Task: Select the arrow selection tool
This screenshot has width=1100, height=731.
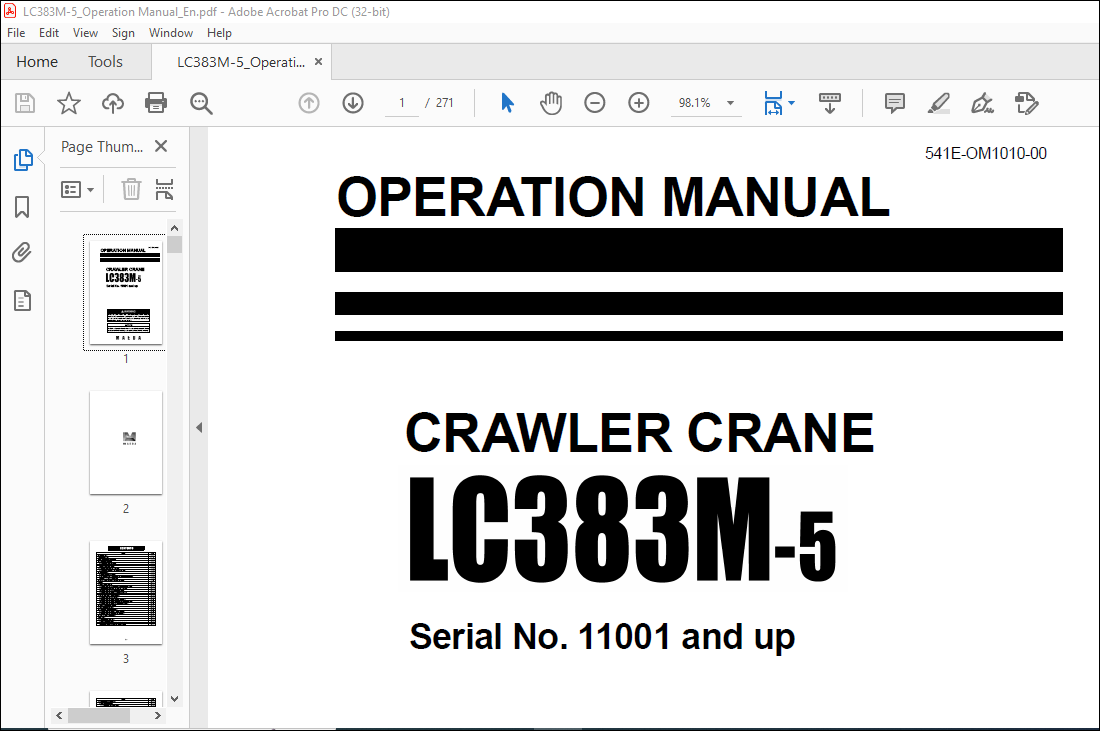Action: [x=507, y=103]
